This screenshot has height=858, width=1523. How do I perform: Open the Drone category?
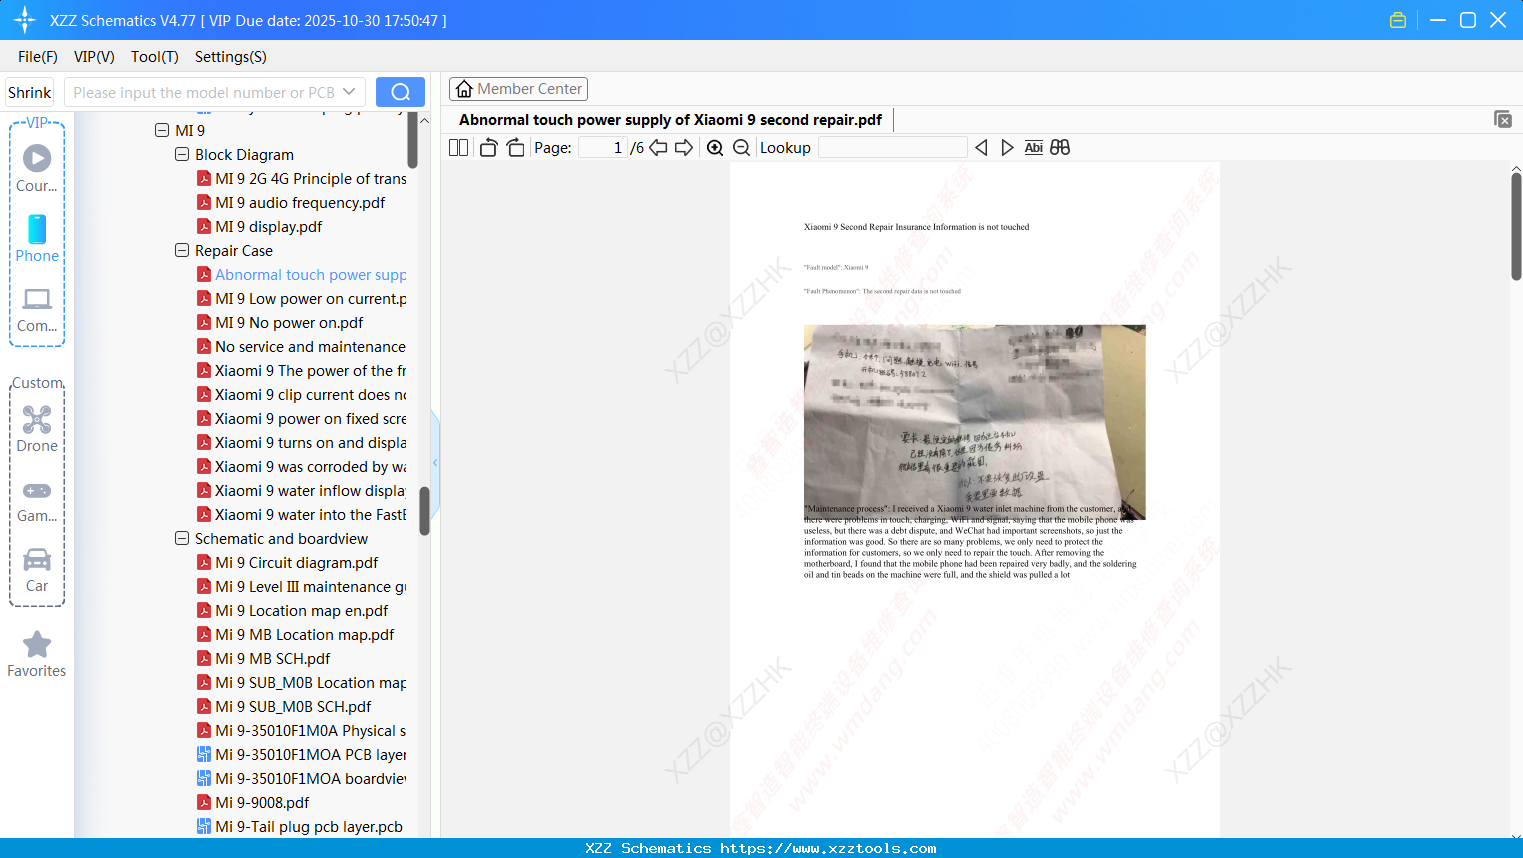coord(37,429)
